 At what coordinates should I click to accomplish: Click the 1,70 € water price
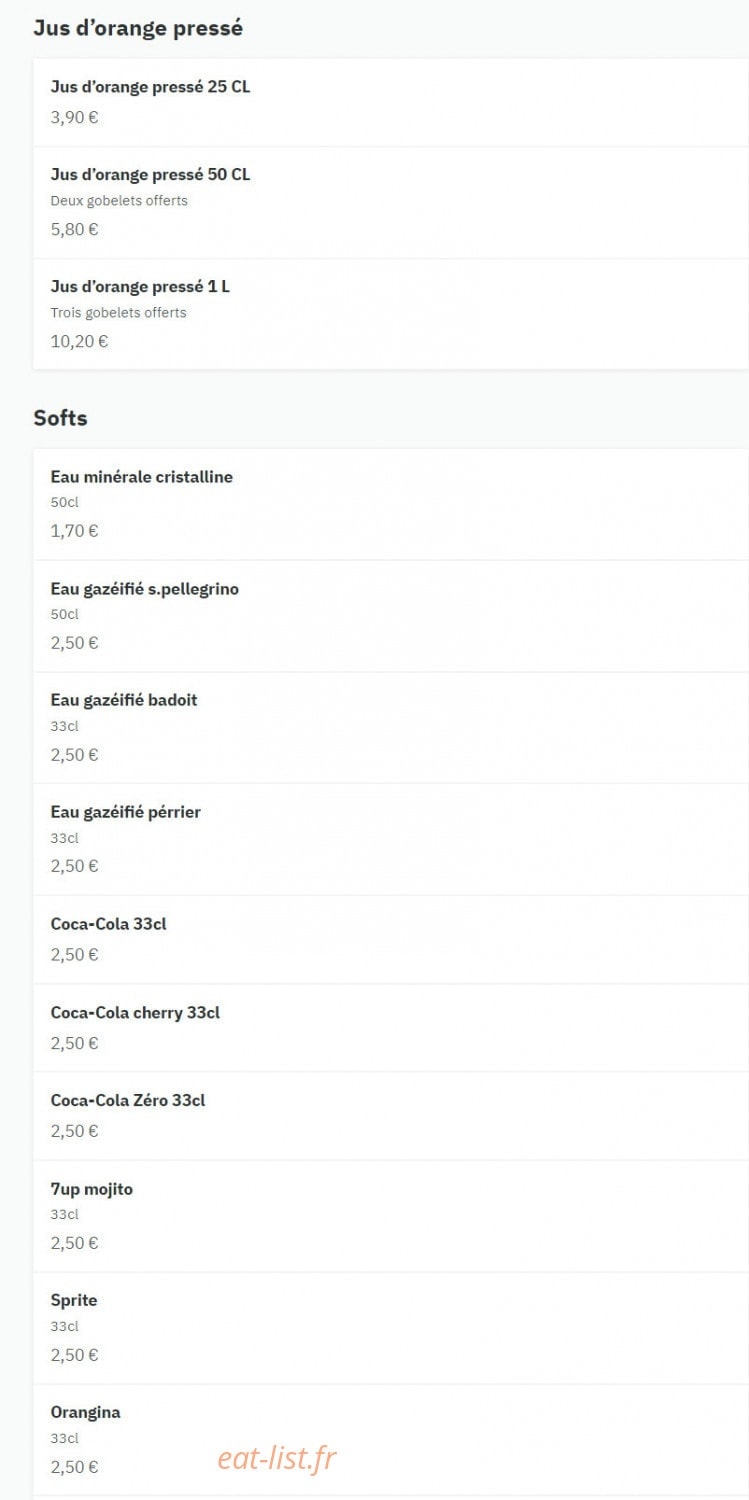tap(74, 531)
